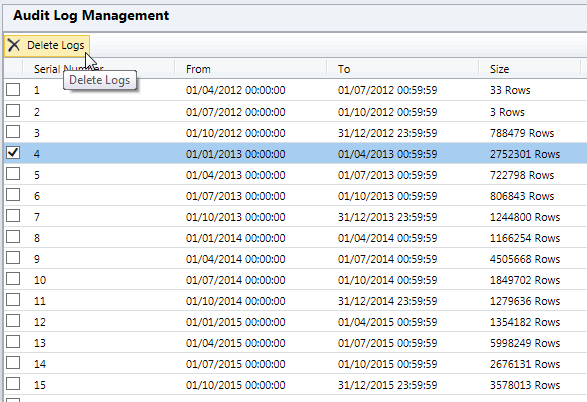Click serial number 15 cell
This screenshot has height=402, width=587.
point(40,384)
